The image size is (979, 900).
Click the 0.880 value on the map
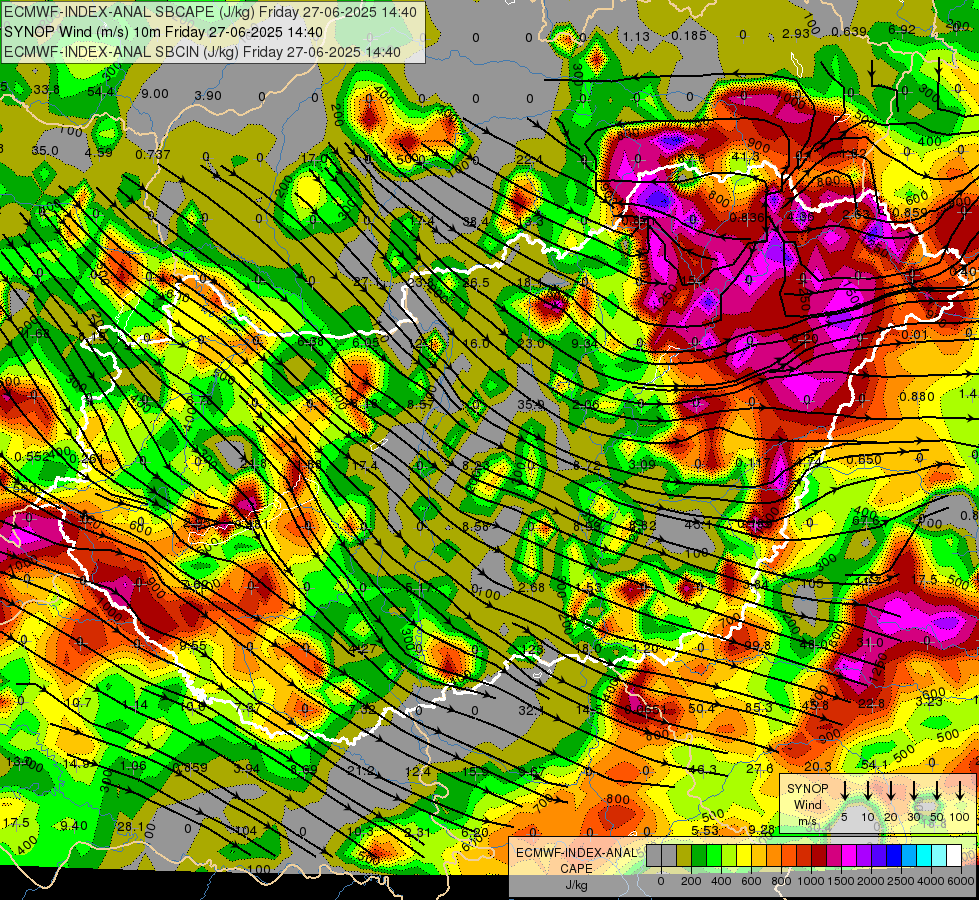tap(917, 397)
